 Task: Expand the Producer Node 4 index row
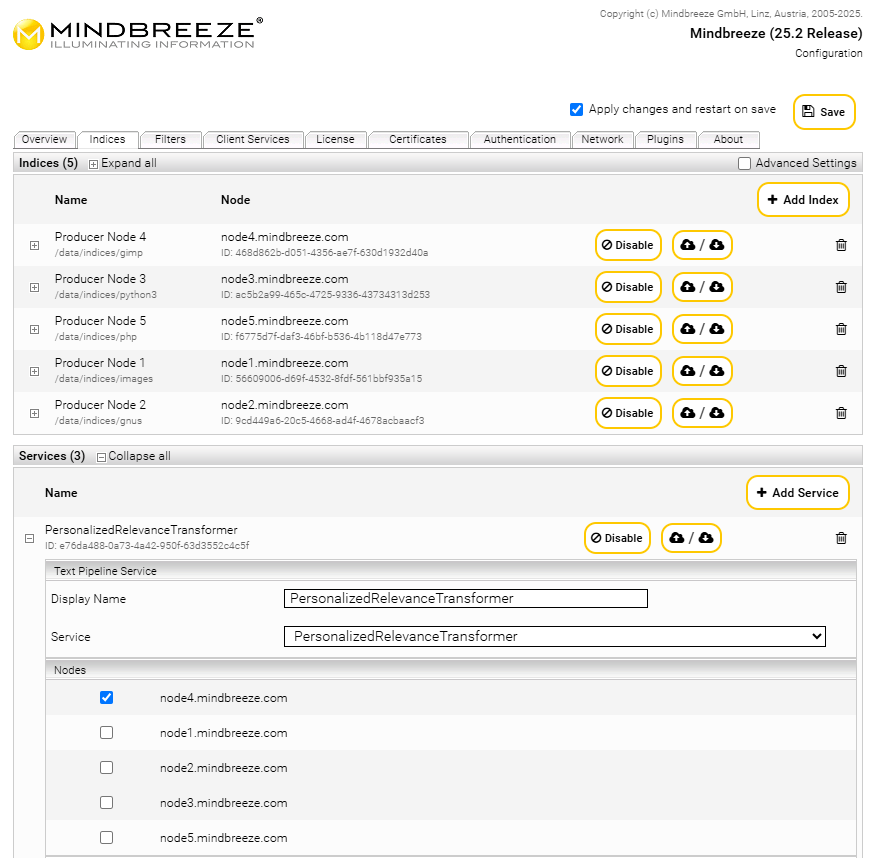click(x=34, y=246)
